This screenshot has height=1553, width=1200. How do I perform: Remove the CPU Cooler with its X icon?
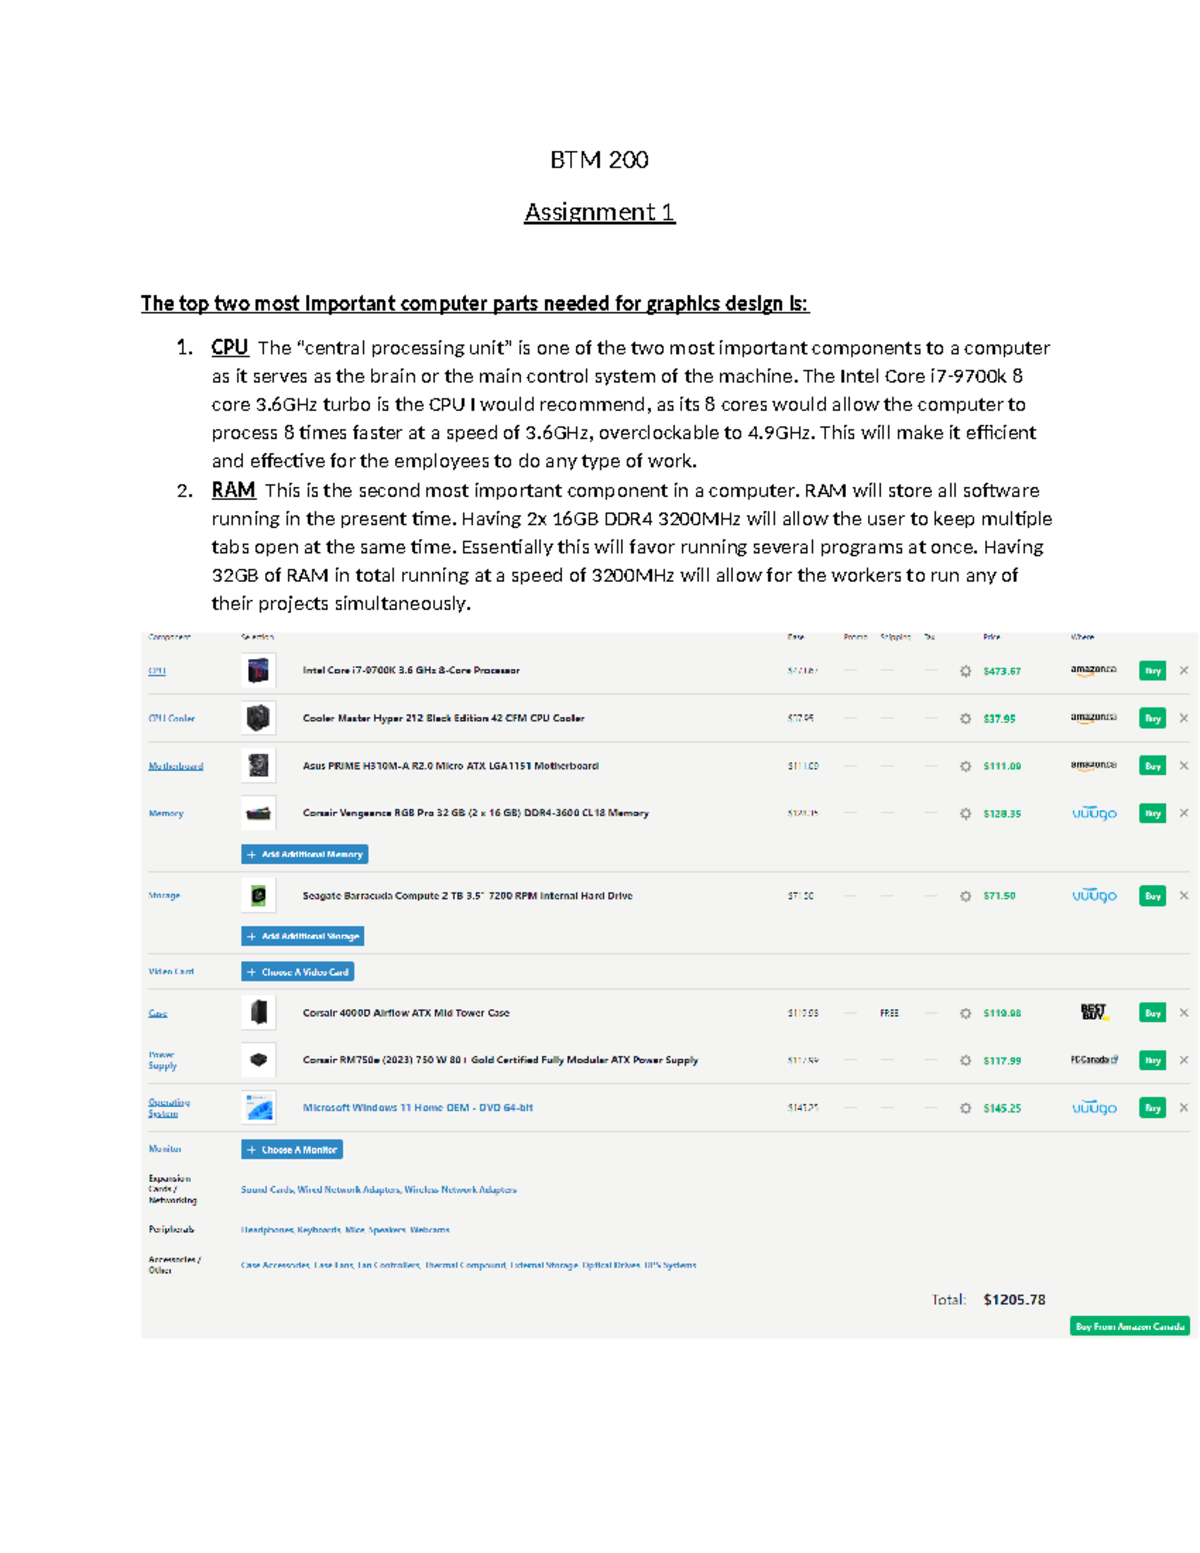[1184, 718]
